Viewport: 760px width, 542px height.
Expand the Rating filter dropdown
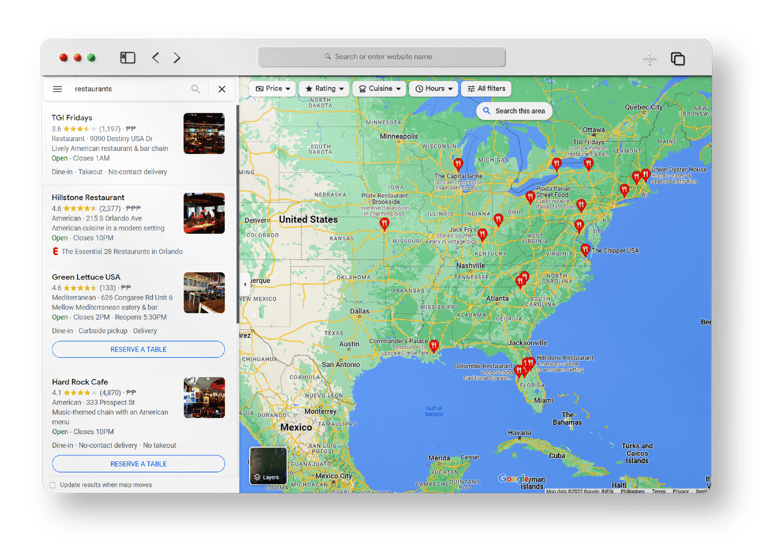tap(325, 89)
